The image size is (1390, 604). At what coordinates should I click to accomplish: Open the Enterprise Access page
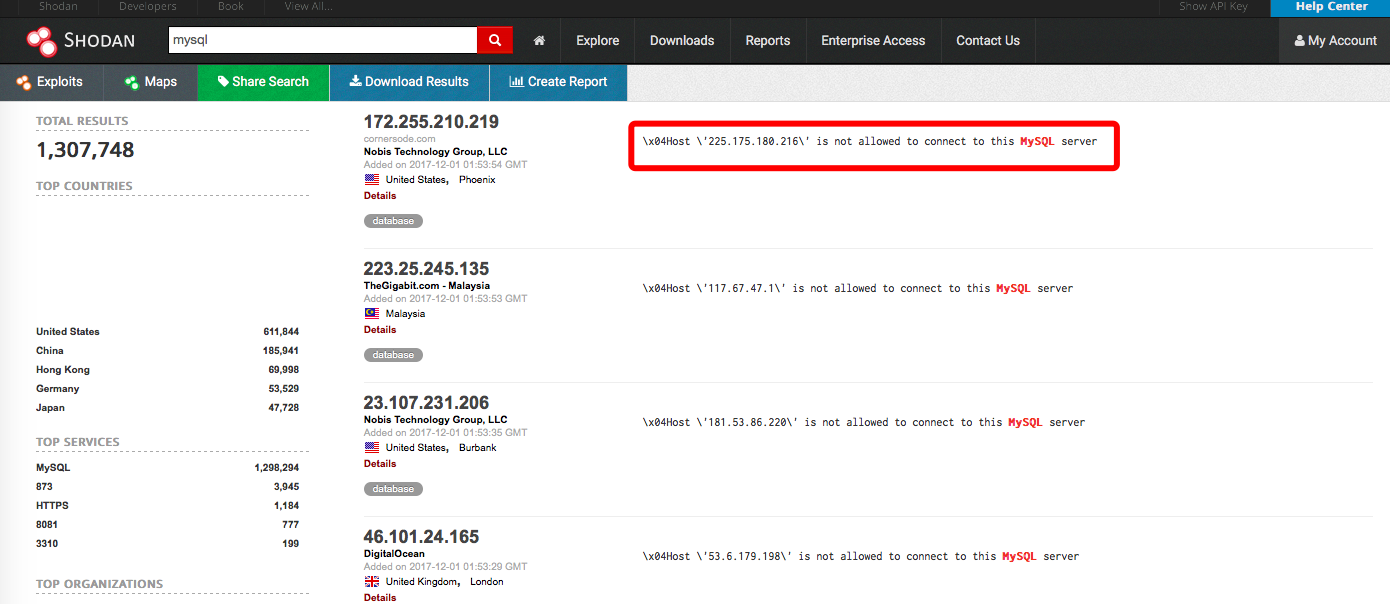pyautogui.click(x=873, y=41)
